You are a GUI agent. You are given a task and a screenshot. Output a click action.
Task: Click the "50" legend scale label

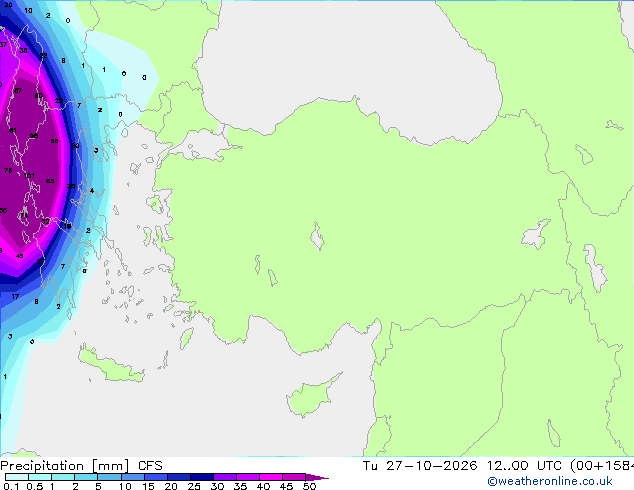coord(309,486)
